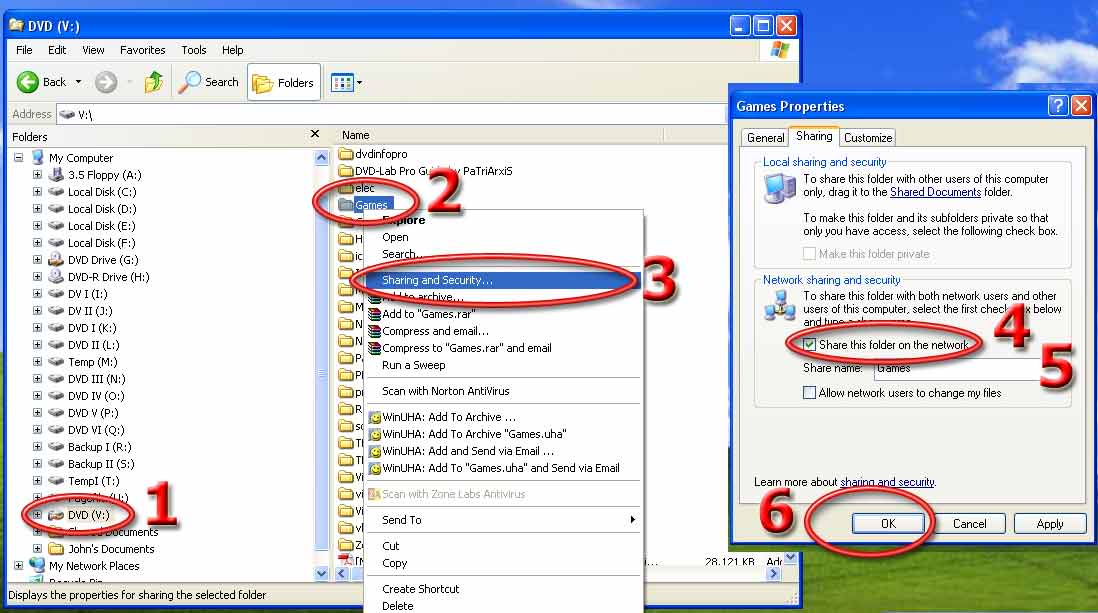Screen dimensions: 1098x613
Task: Collapse the My Computer tree node
Action: pyautogui.click(x=19, y=158)
